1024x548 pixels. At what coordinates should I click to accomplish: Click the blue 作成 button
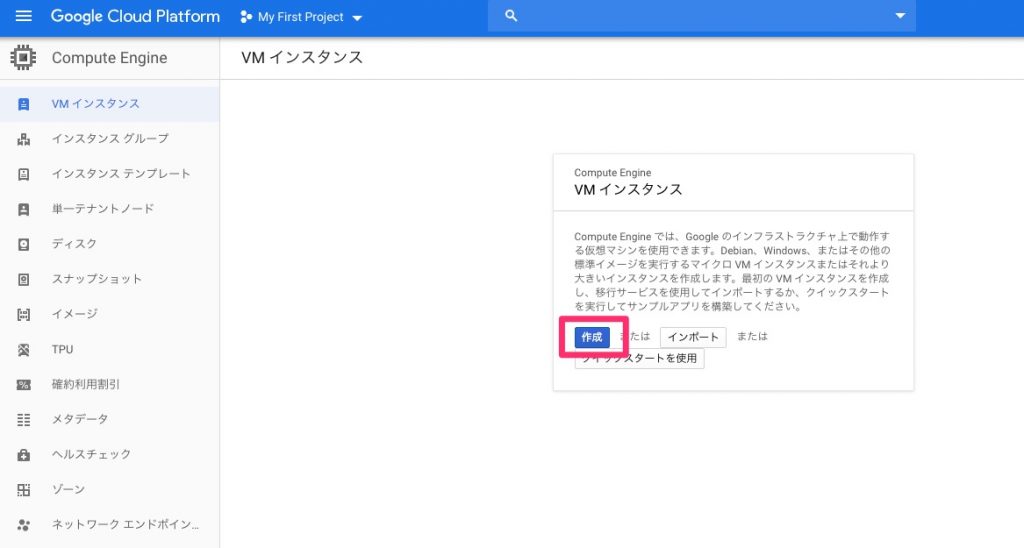[592, 337]
